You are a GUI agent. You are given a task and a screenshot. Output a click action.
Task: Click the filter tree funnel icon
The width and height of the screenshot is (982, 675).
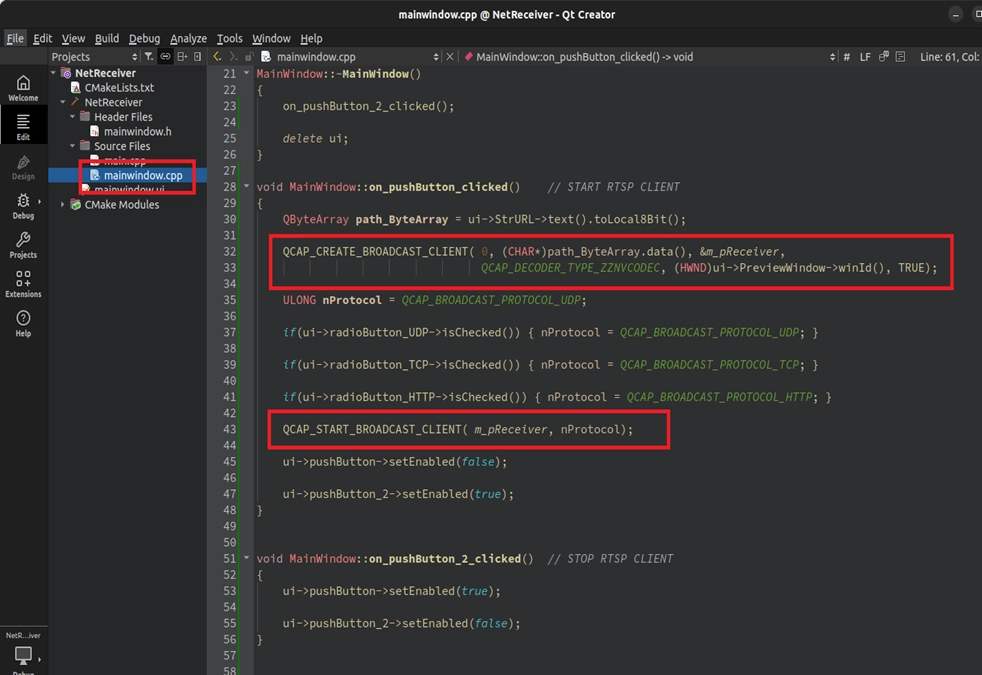tap(148, 56)
